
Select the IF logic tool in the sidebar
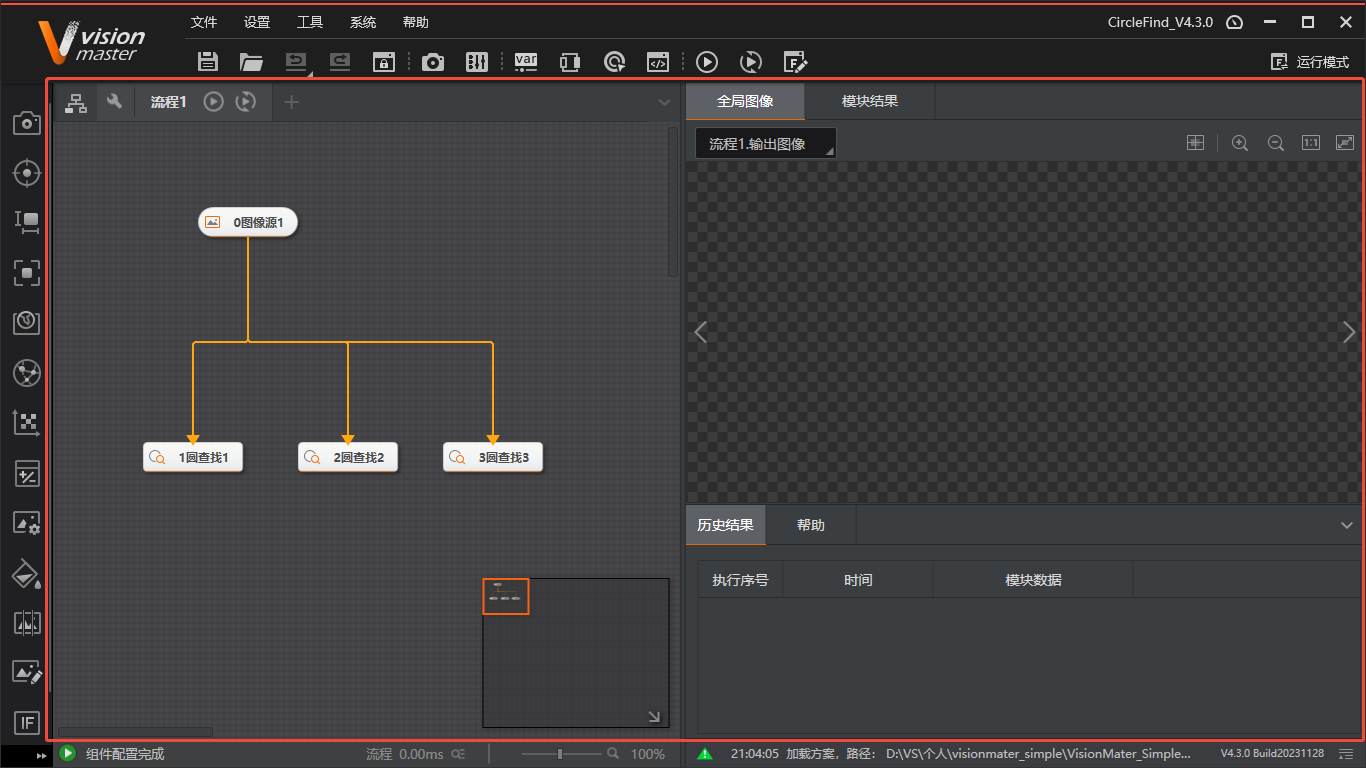(27, 722)
